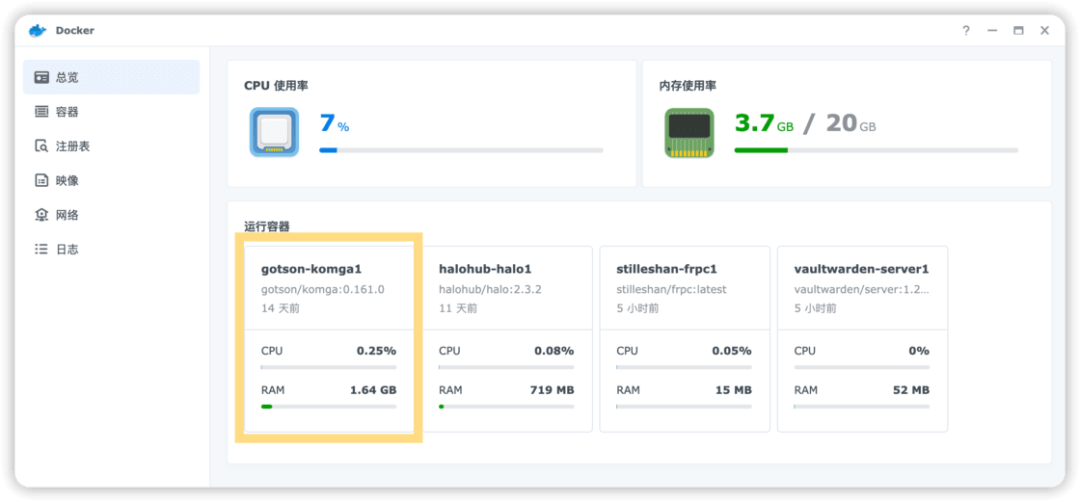
Task: Select the 映像 section
Action: [112, 180]
